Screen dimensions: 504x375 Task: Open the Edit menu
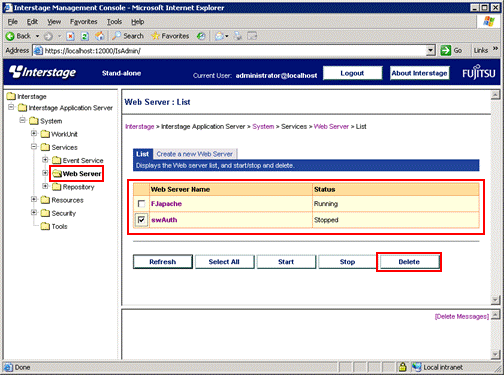coord(32,22)
